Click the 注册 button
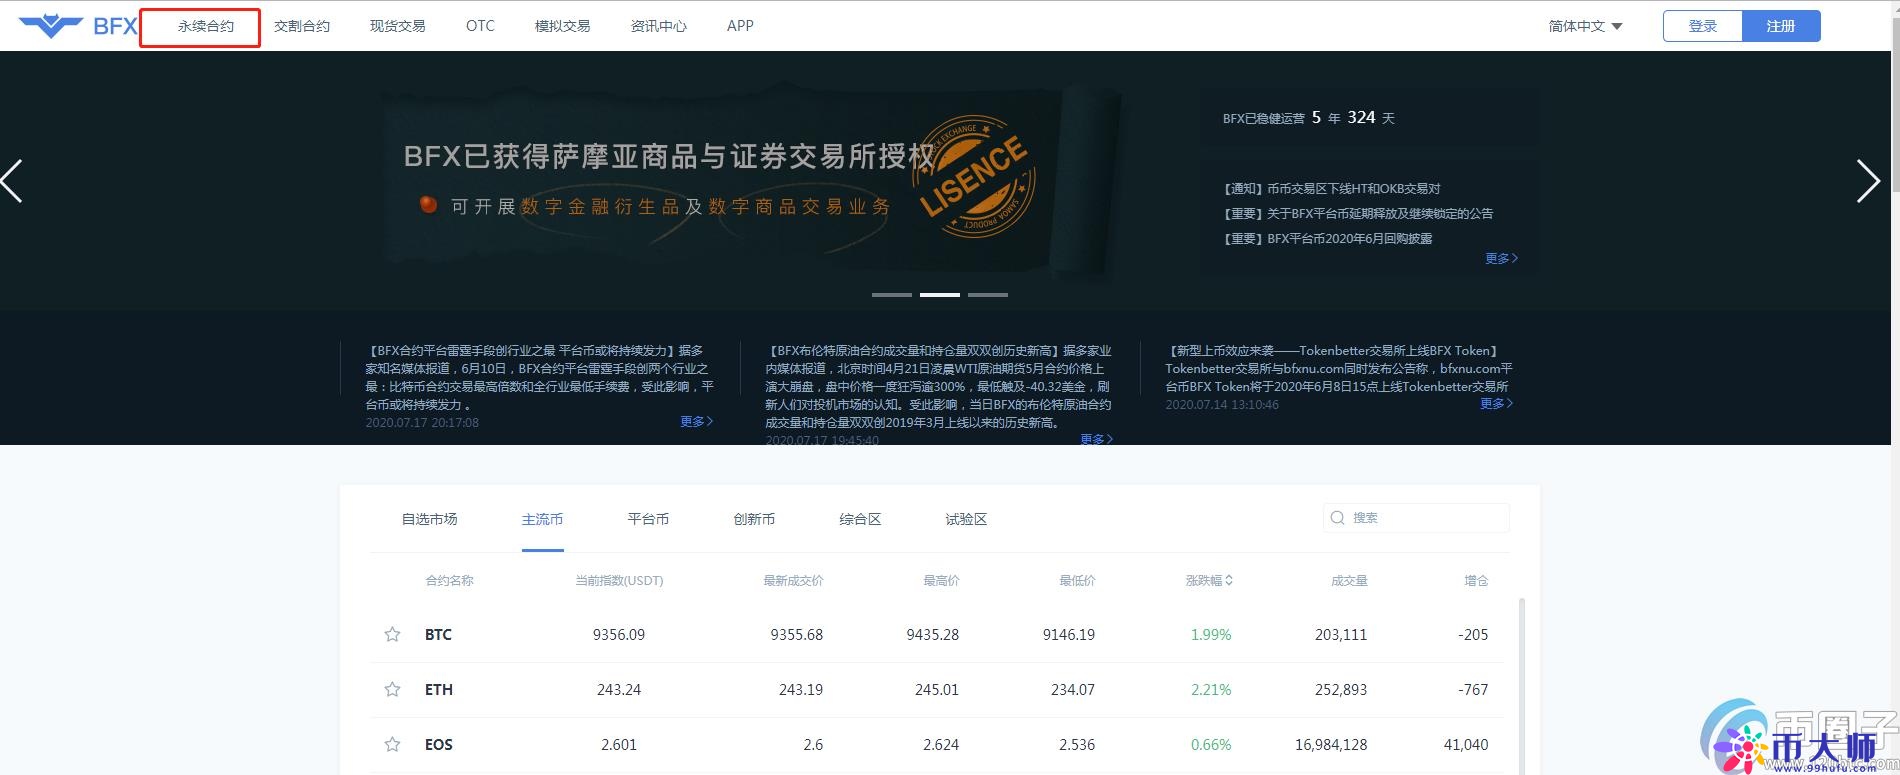Screen dimensions: 1900x775 point(1781,26)
